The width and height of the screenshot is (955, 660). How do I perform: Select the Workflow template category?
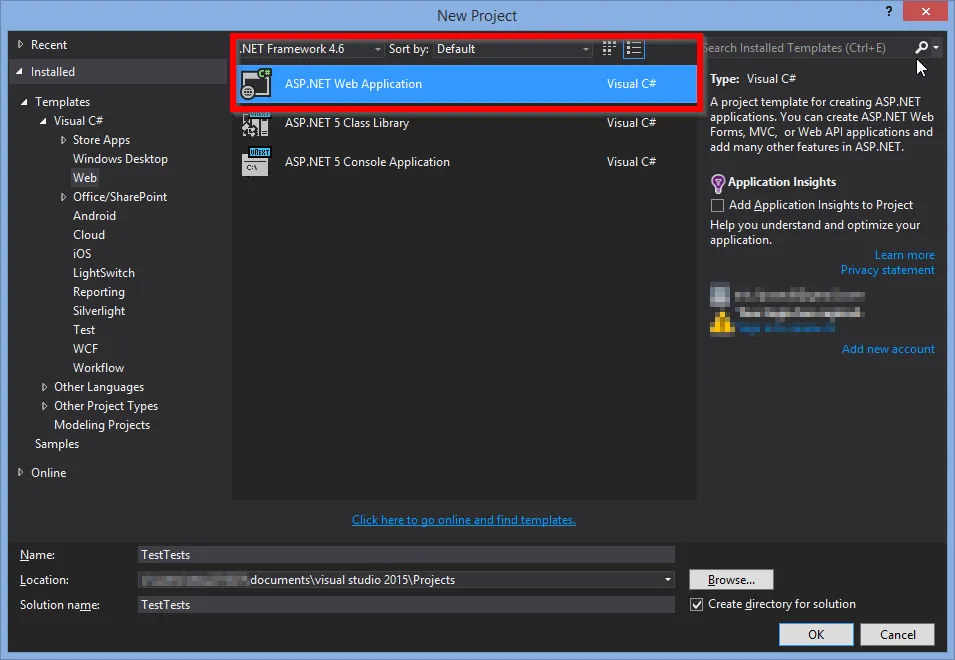pyautogui.click(x=98, y=368)
